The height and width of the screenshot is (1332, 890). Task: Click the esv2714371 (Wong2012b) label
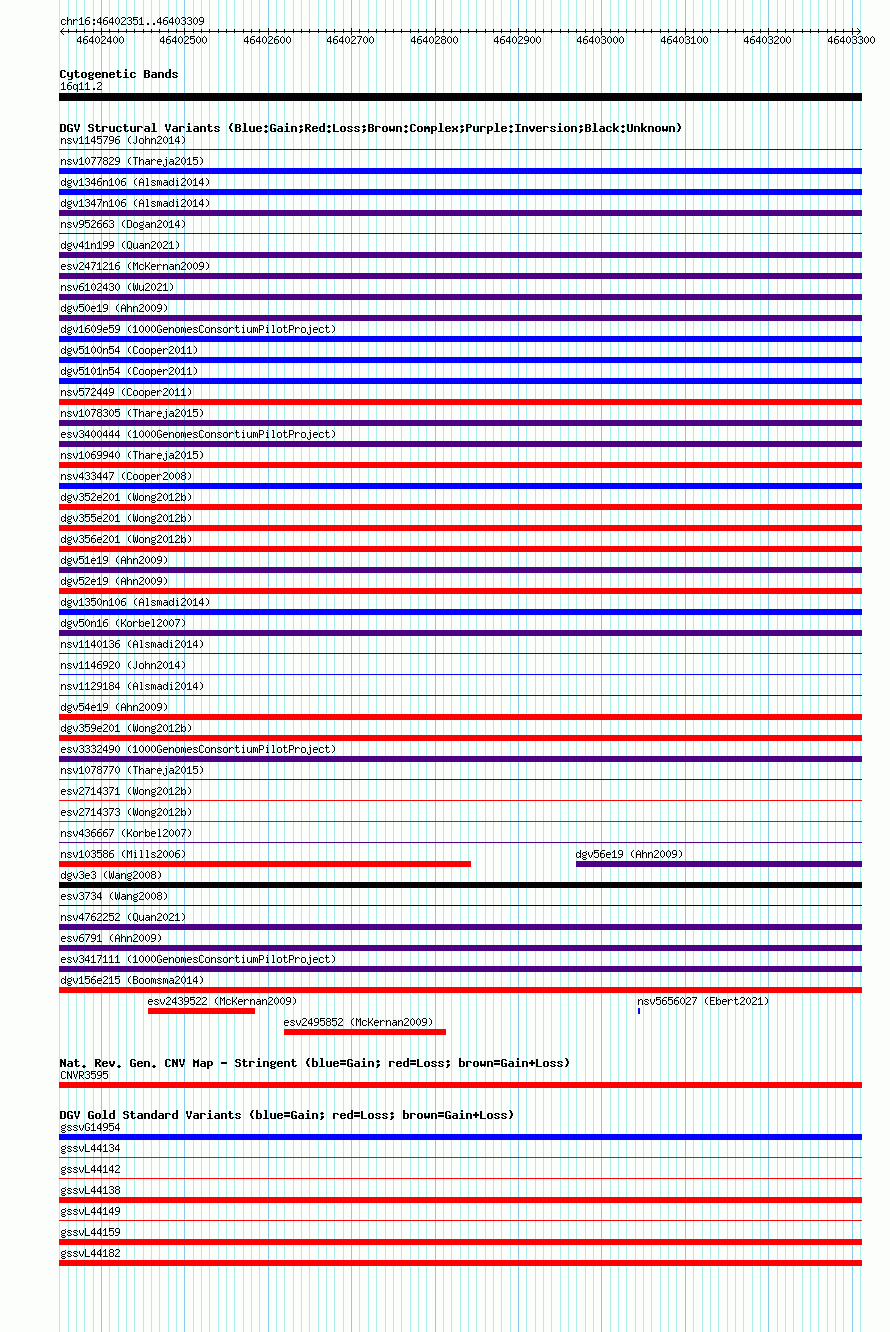126,792
